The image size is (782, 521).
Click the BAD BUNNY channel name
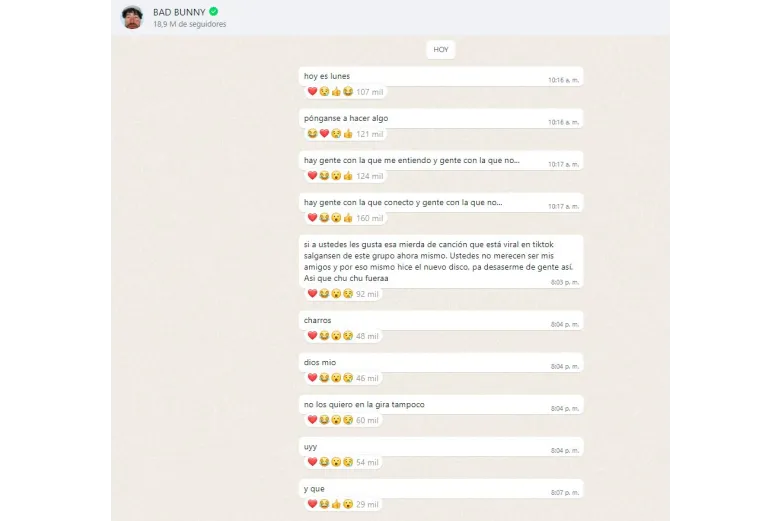(178, 12)
